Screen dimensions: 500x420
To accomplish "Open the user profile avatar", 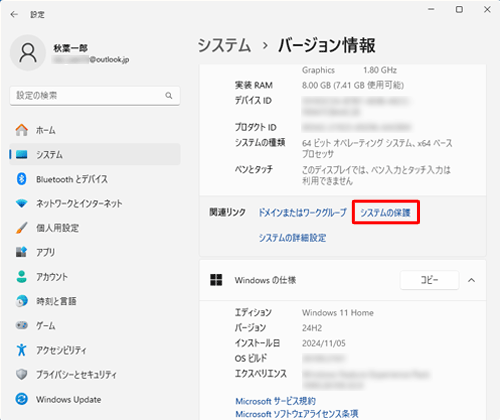I will pyautogui.click(x=28, y=53).
